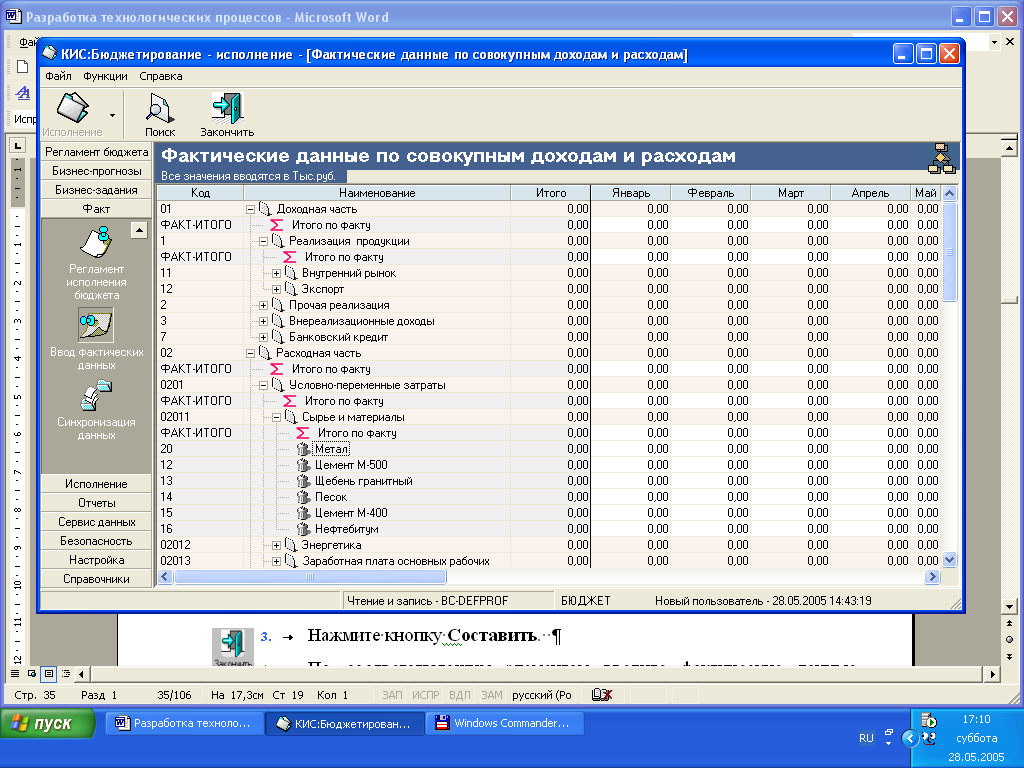Expand the Экспорт node

click(x=276, y=289)
